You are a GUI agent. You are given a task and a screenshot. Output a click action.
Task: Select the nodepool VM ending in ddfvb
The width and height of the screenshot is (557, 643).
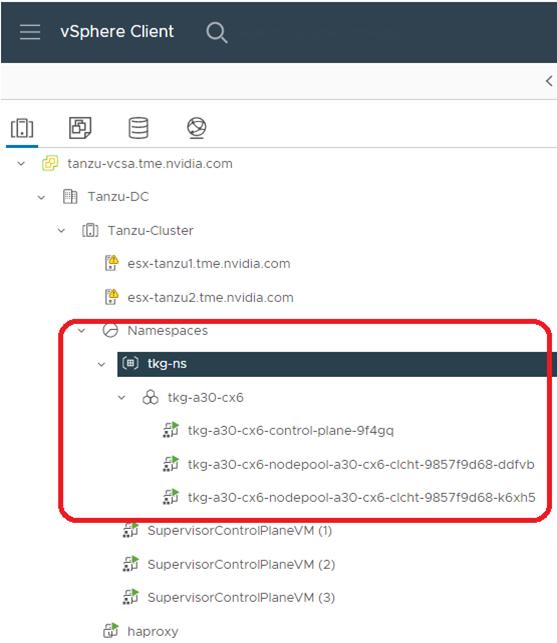click(x=361, y=464)
